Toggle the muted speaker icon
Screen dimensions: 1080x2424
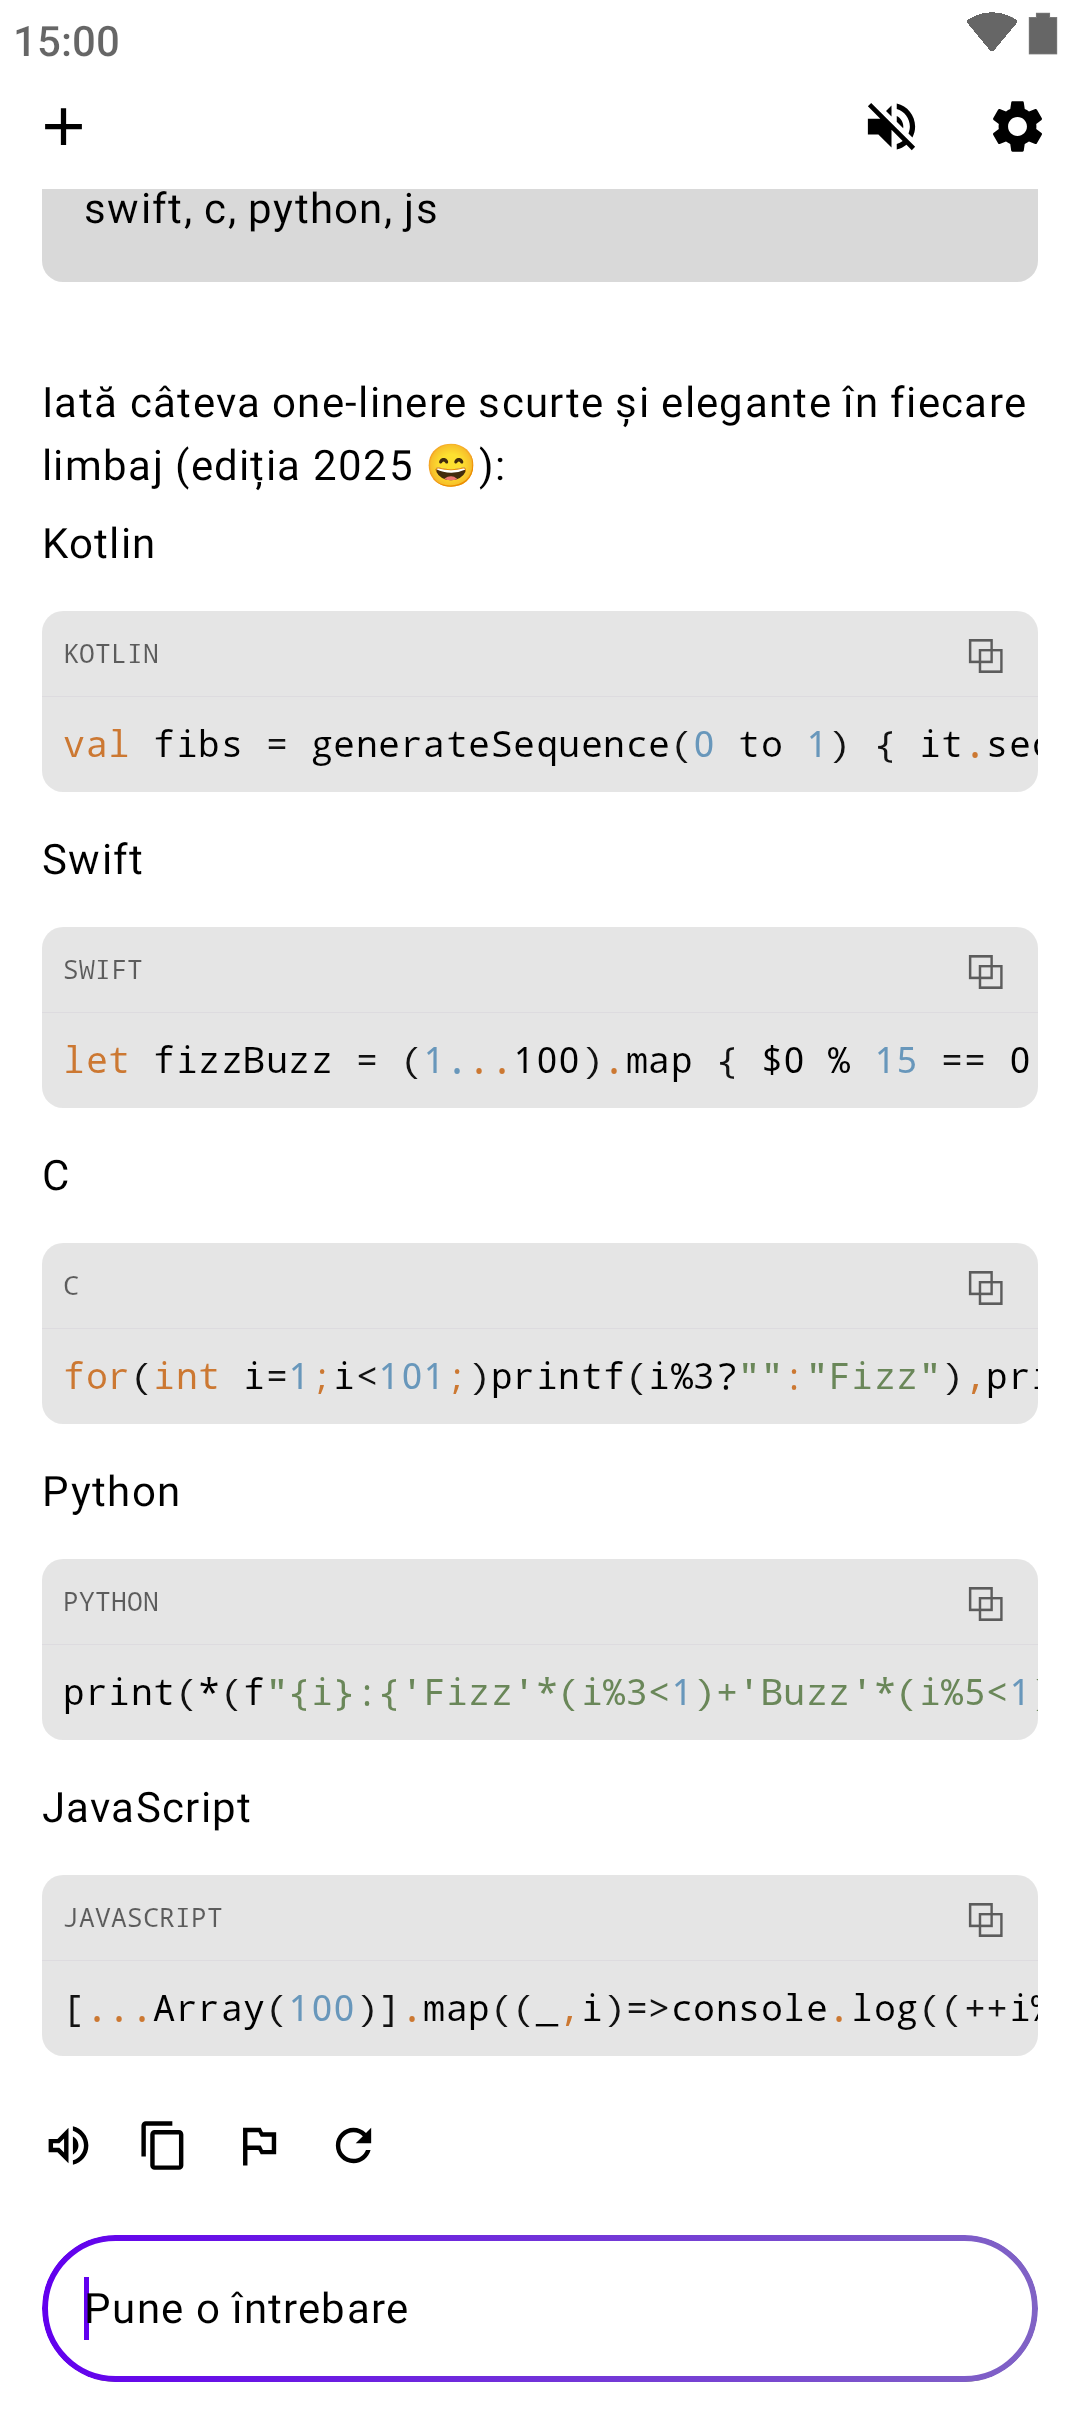tap(891, 127)
